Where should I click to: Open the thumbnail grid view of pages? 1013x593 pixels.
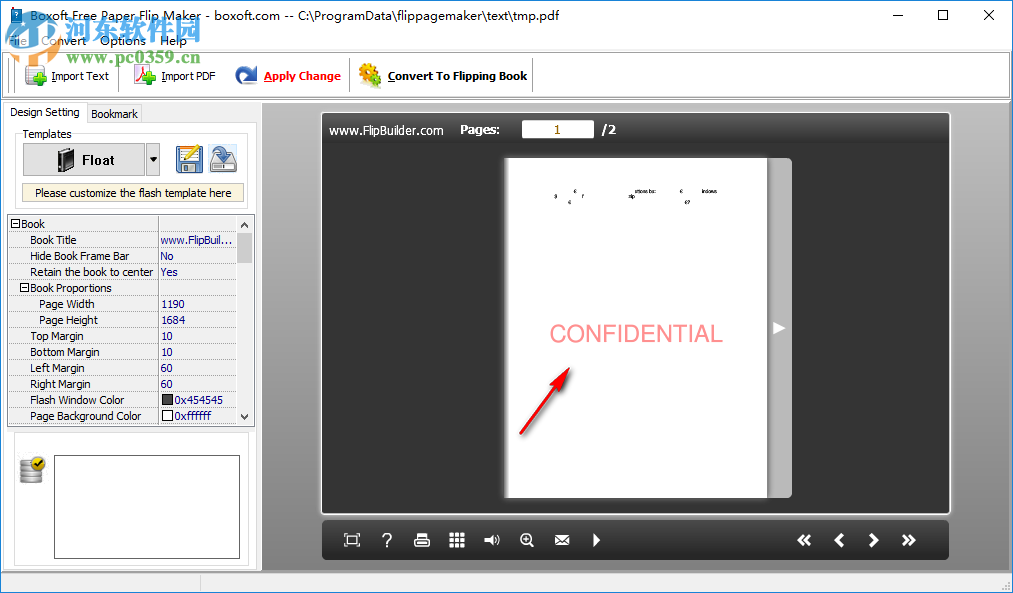pyautogui.click(x=456, y=540)
